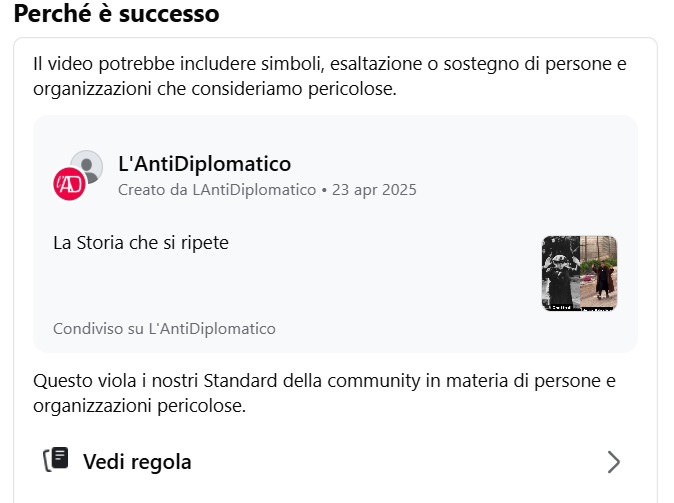Click the red L'AD logo avatar
Image resolution: width=674 pixels, height=503 pixels.
click(69, 184)
